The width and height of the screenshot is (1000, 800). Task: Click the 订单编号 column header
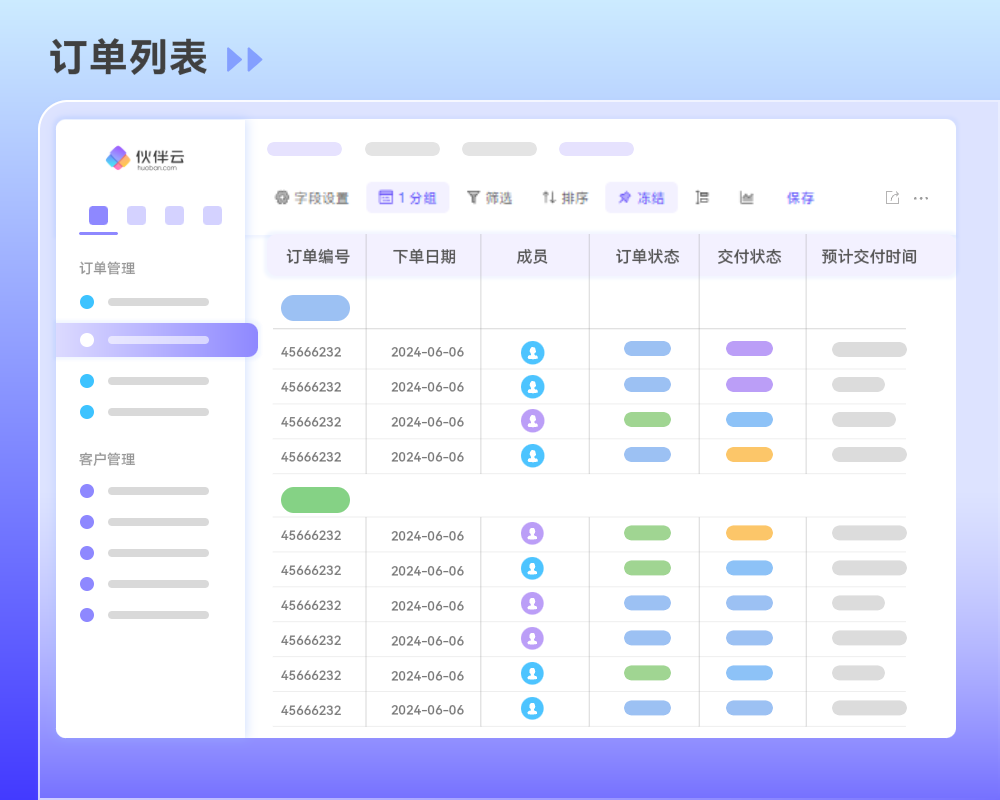point(317,256)
